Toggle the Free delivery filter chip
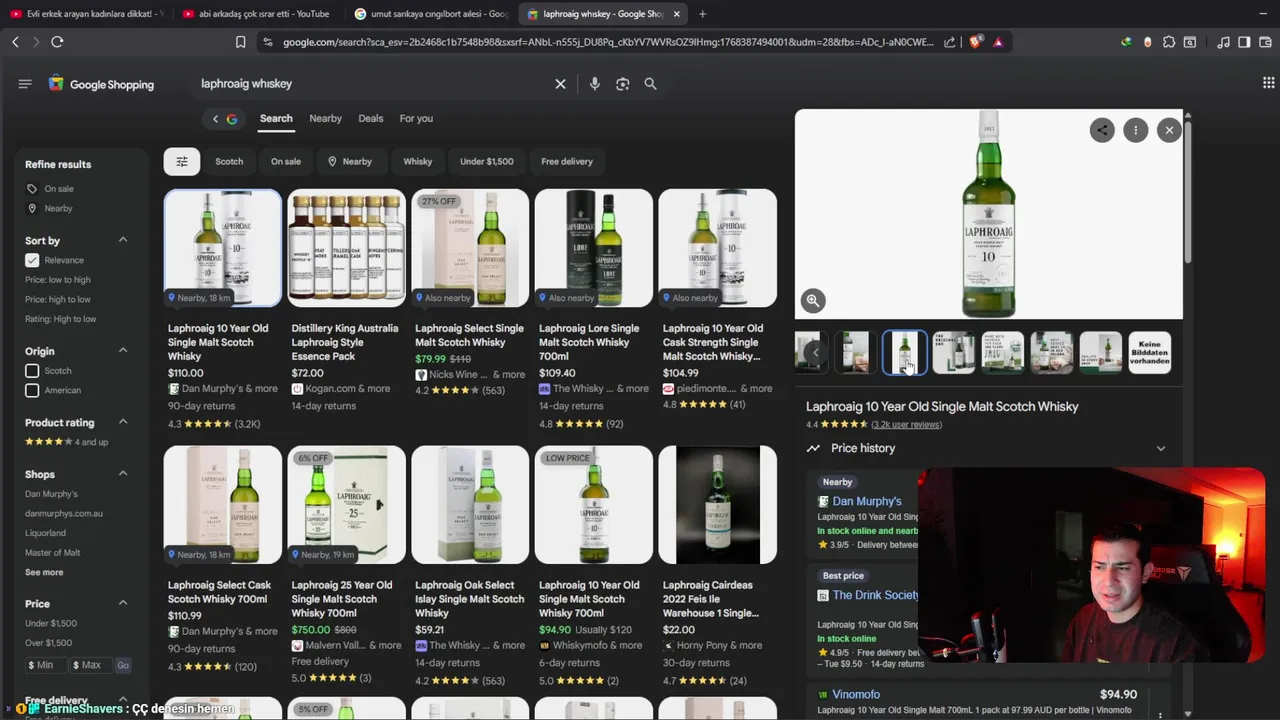 [567, 161]
